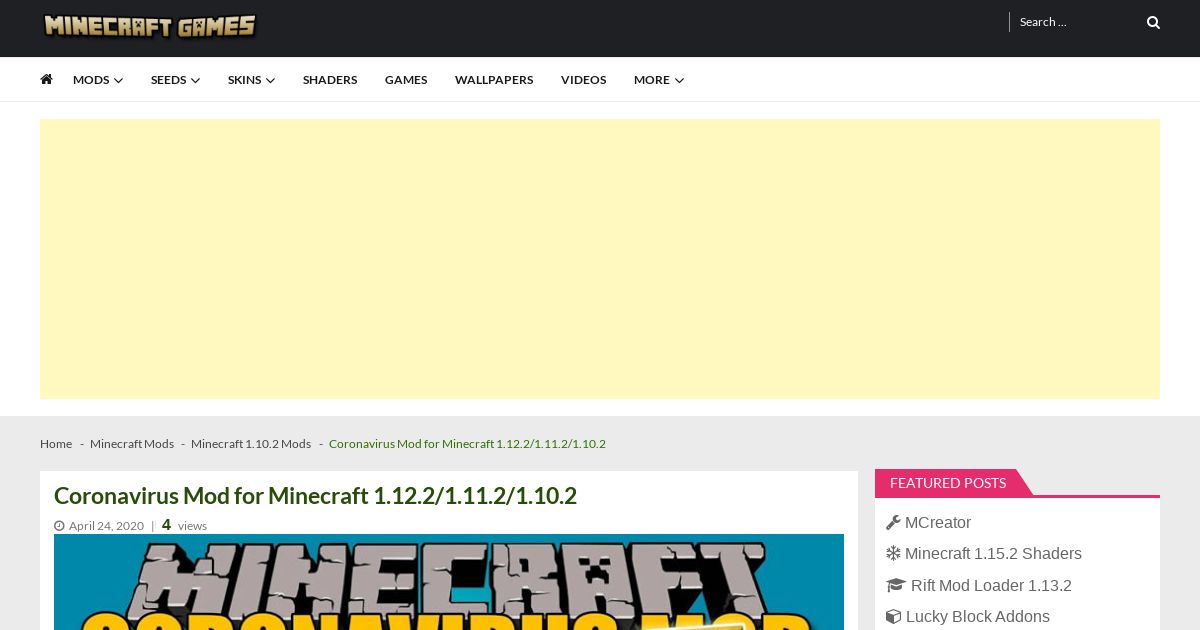
Task: Open the Skins menu item
Action: point(244,80)
